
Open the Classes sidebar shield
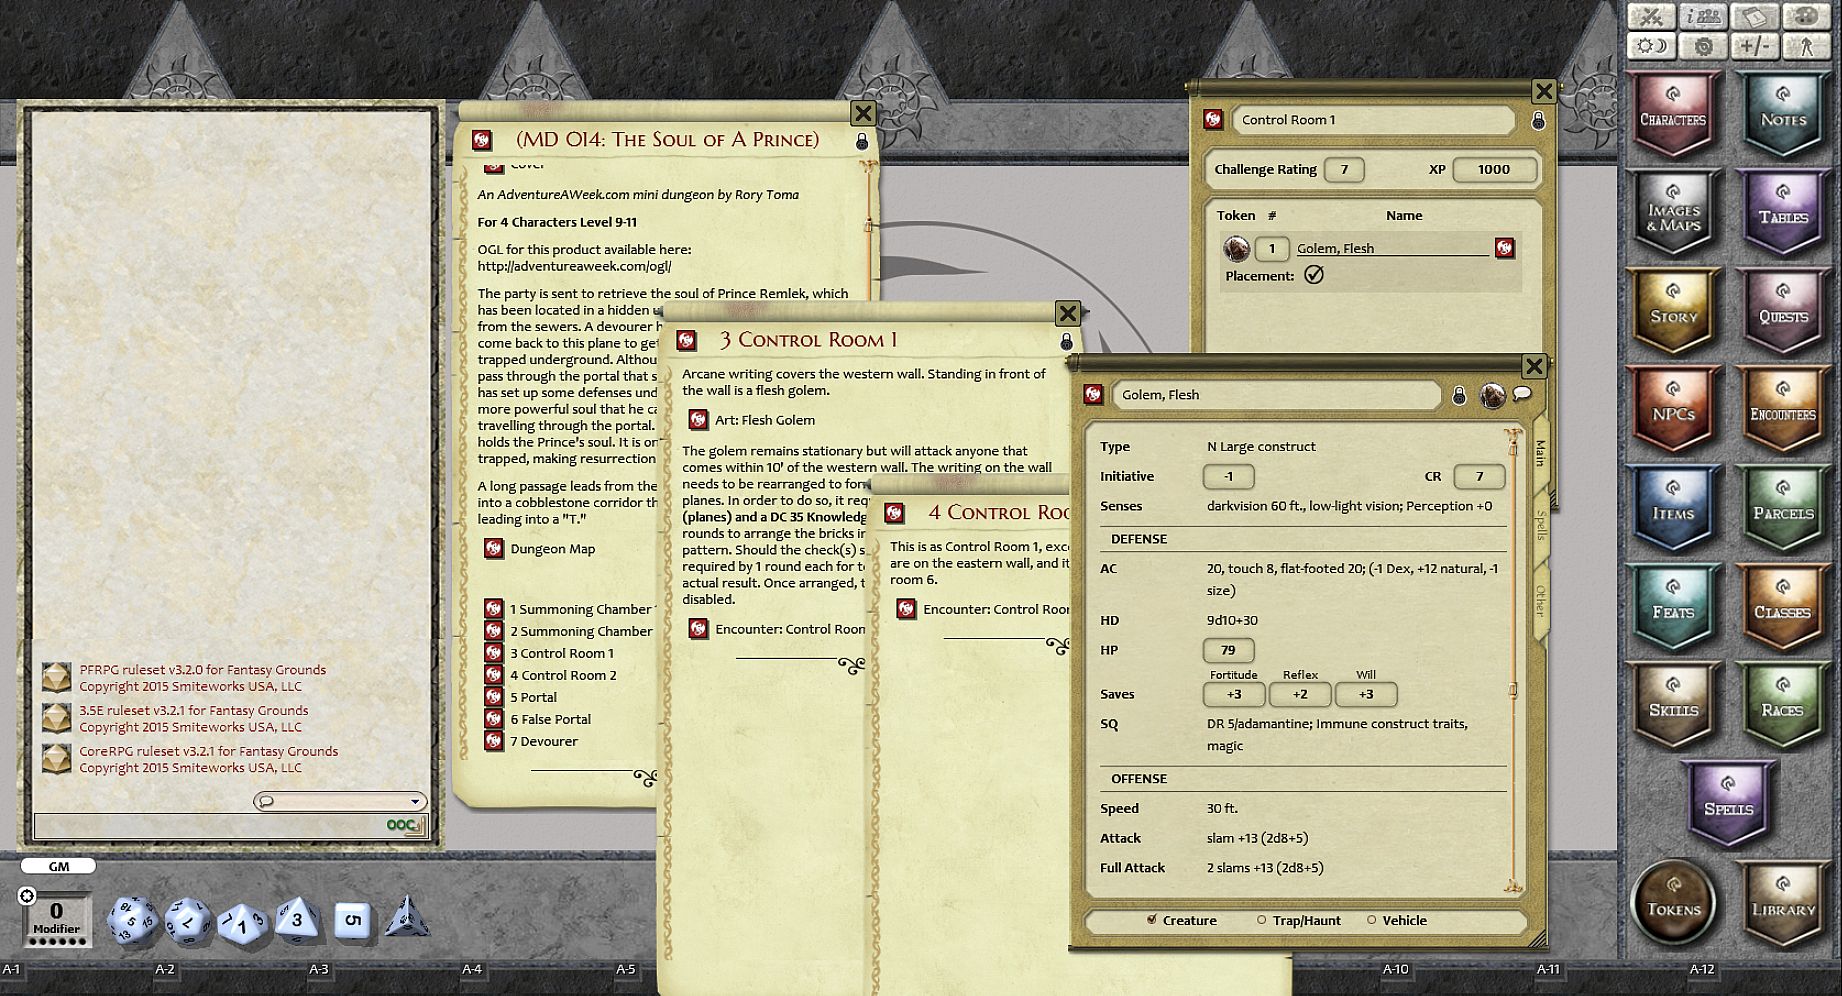click(x=1783, y=606)
